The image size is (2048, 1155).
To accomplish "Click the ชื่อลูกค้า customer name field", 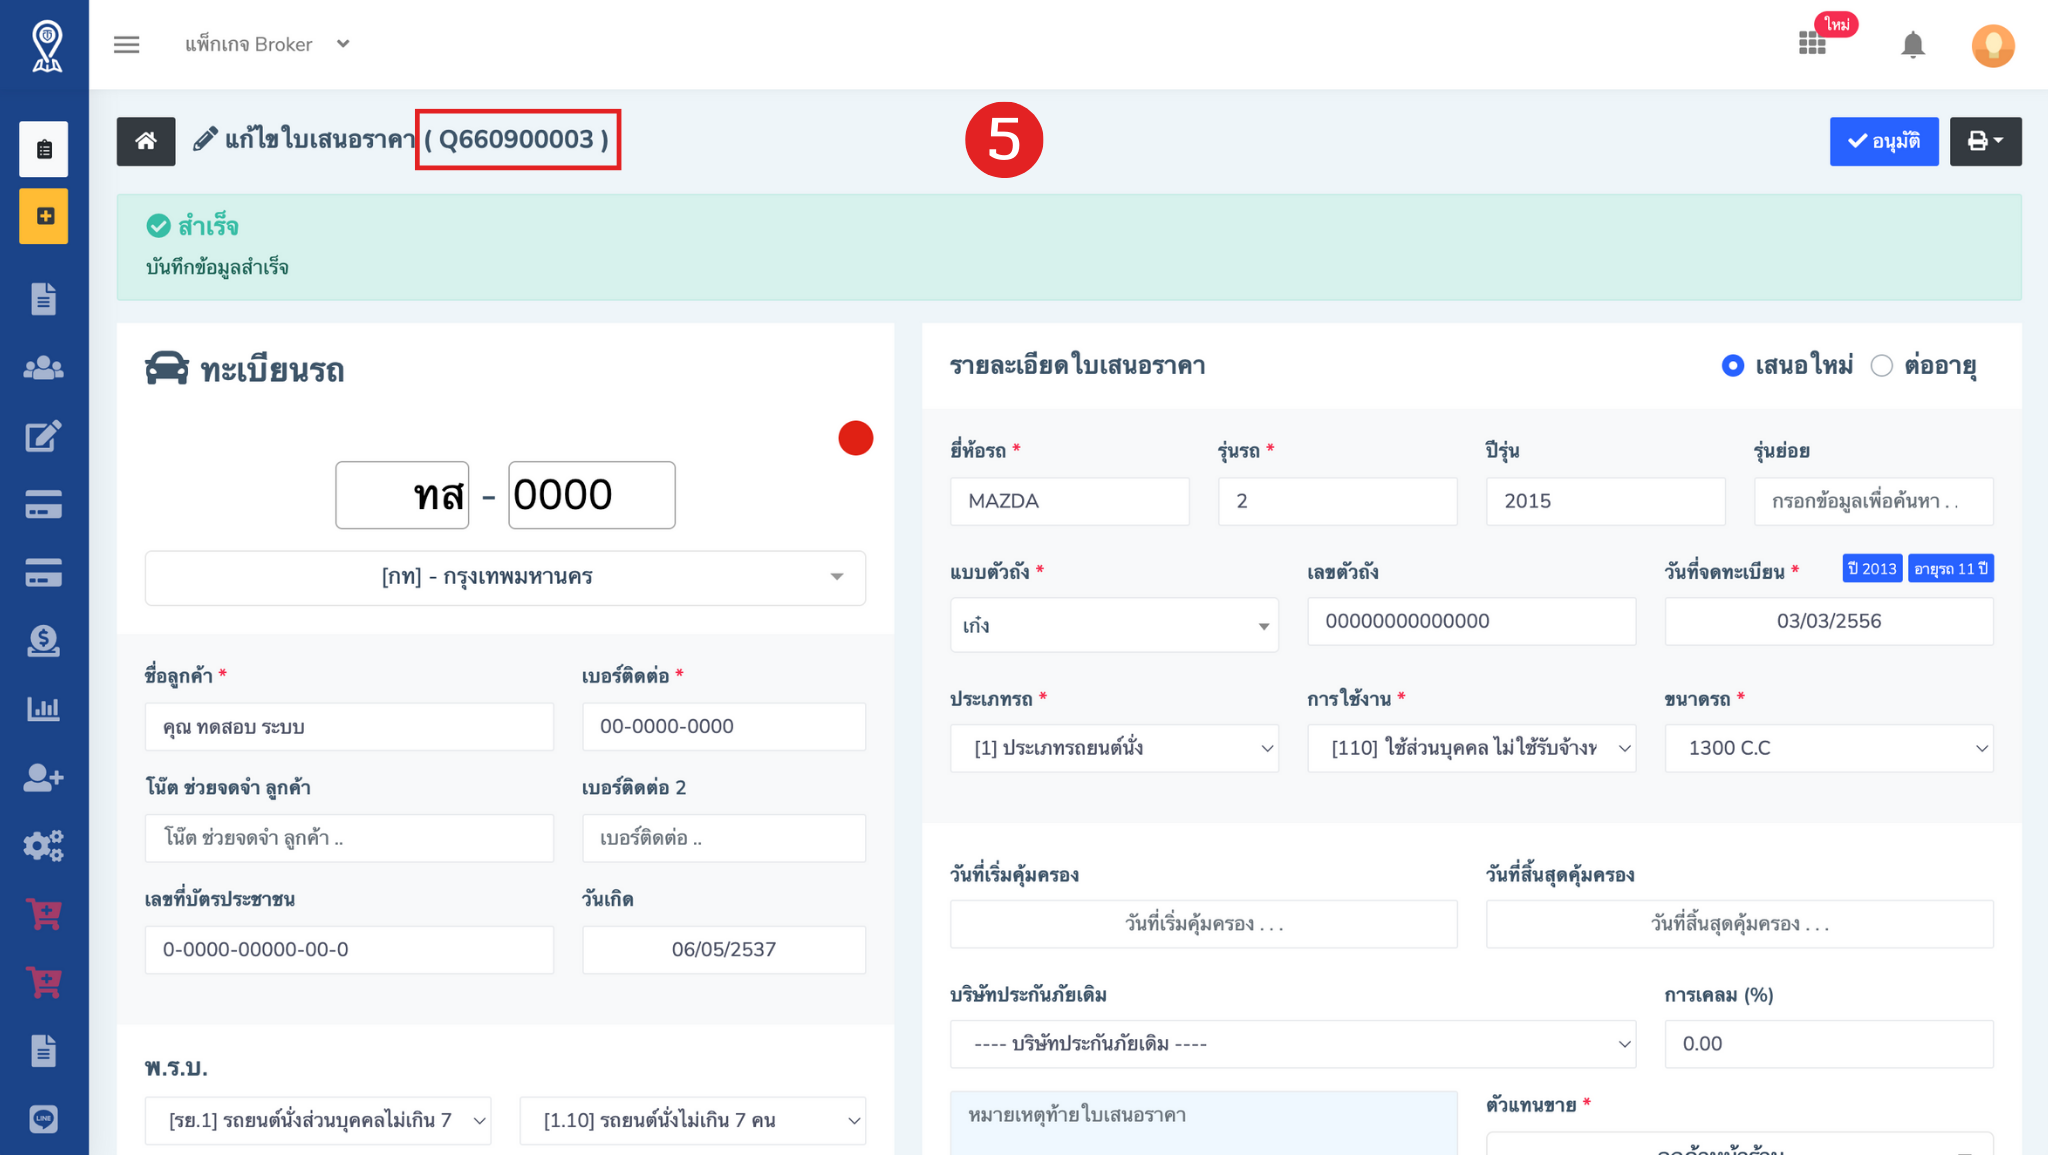I will click(x=349, y=727).
